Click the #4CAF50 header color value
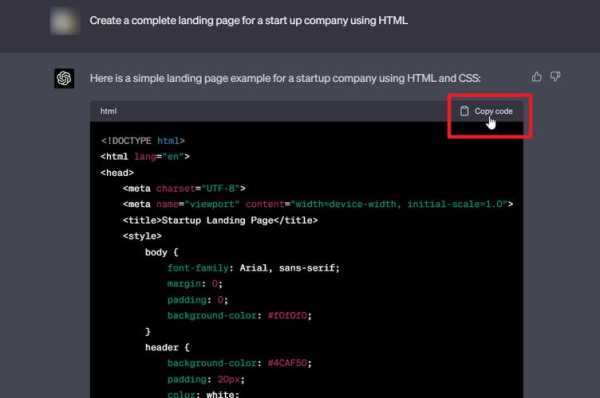 pyautogui.click(x=287, y=363)
